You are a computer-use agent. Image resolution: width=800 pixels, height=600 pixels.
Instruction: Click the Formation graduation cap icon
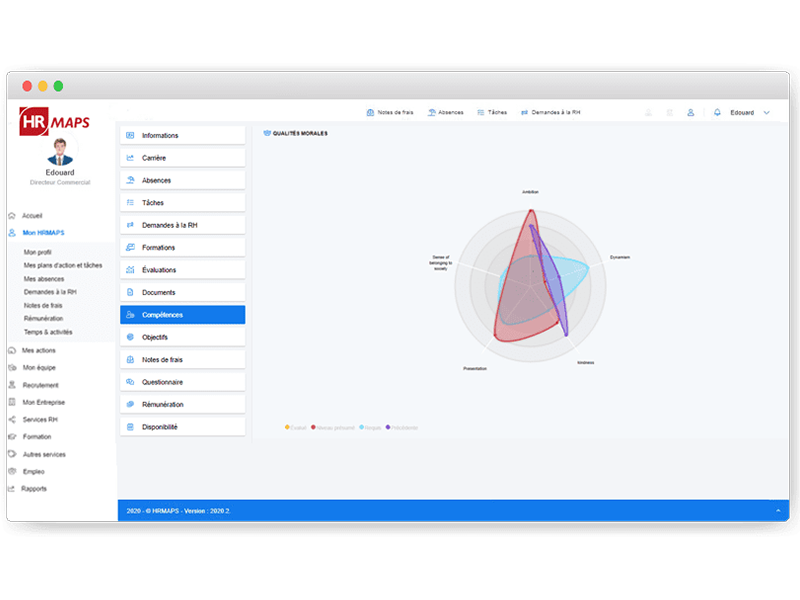[x=12, y=437]
